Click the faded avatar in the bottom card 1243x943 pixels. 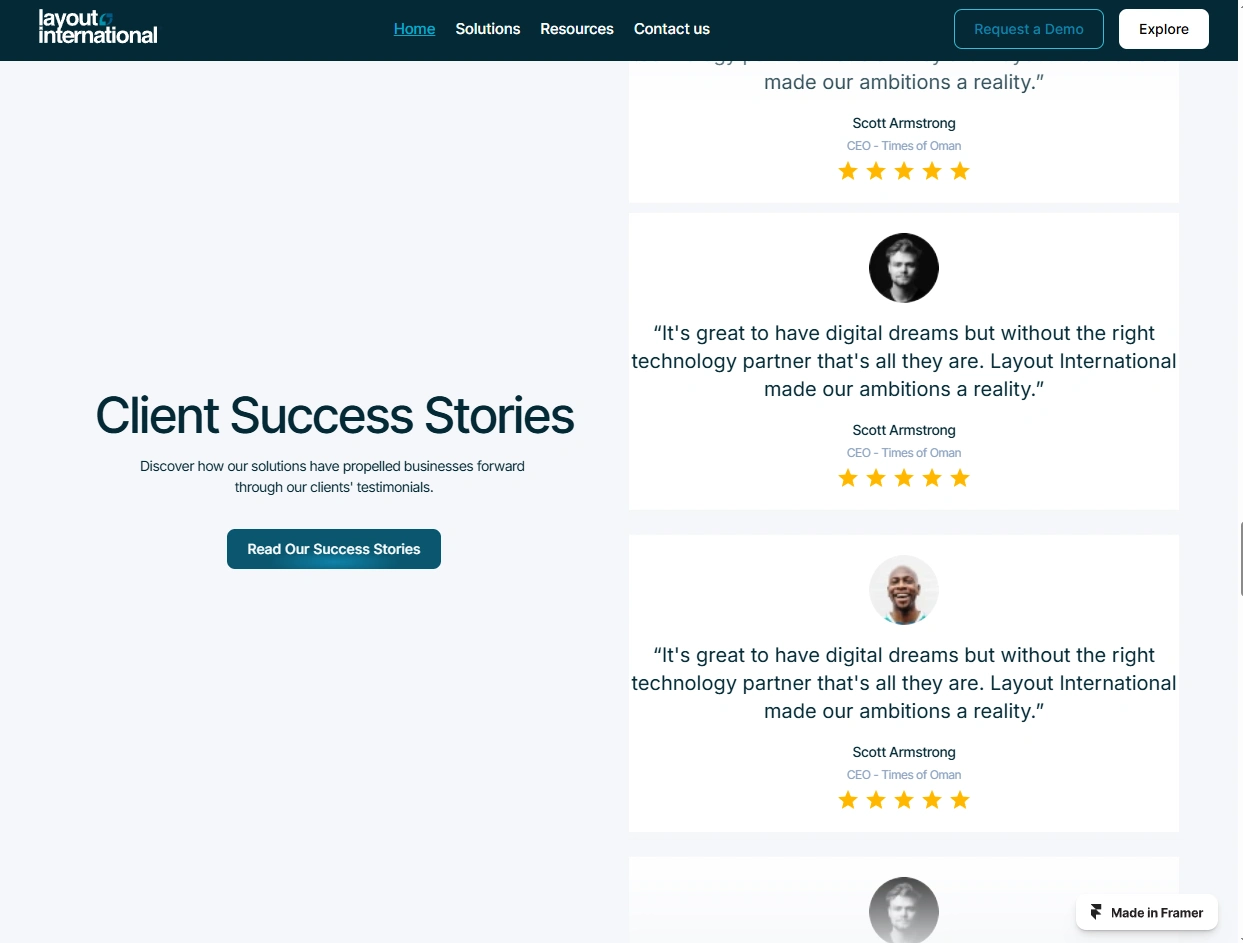(904, 910)
